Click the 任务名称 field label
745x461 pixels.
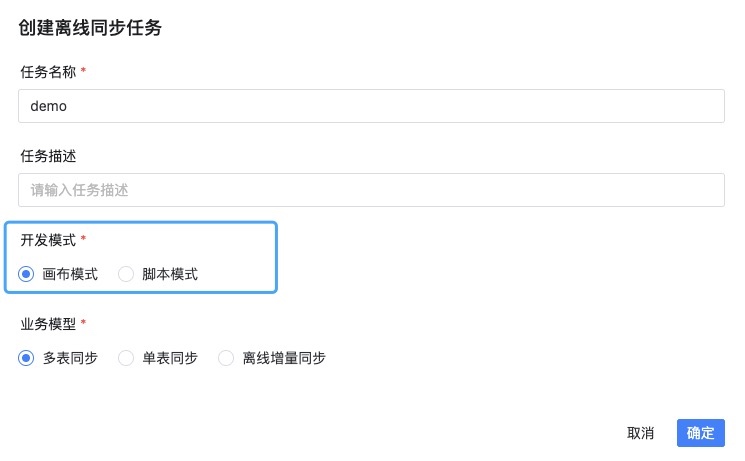48,72
